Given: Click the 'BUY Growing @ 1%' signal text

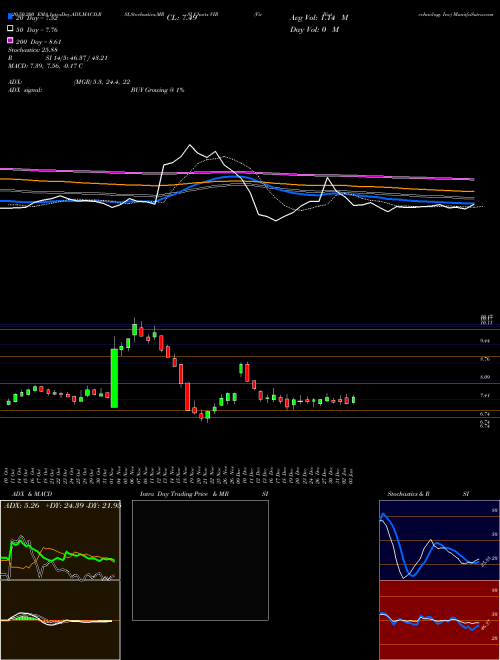Looking at the screenshot, I should pos(157,90).
